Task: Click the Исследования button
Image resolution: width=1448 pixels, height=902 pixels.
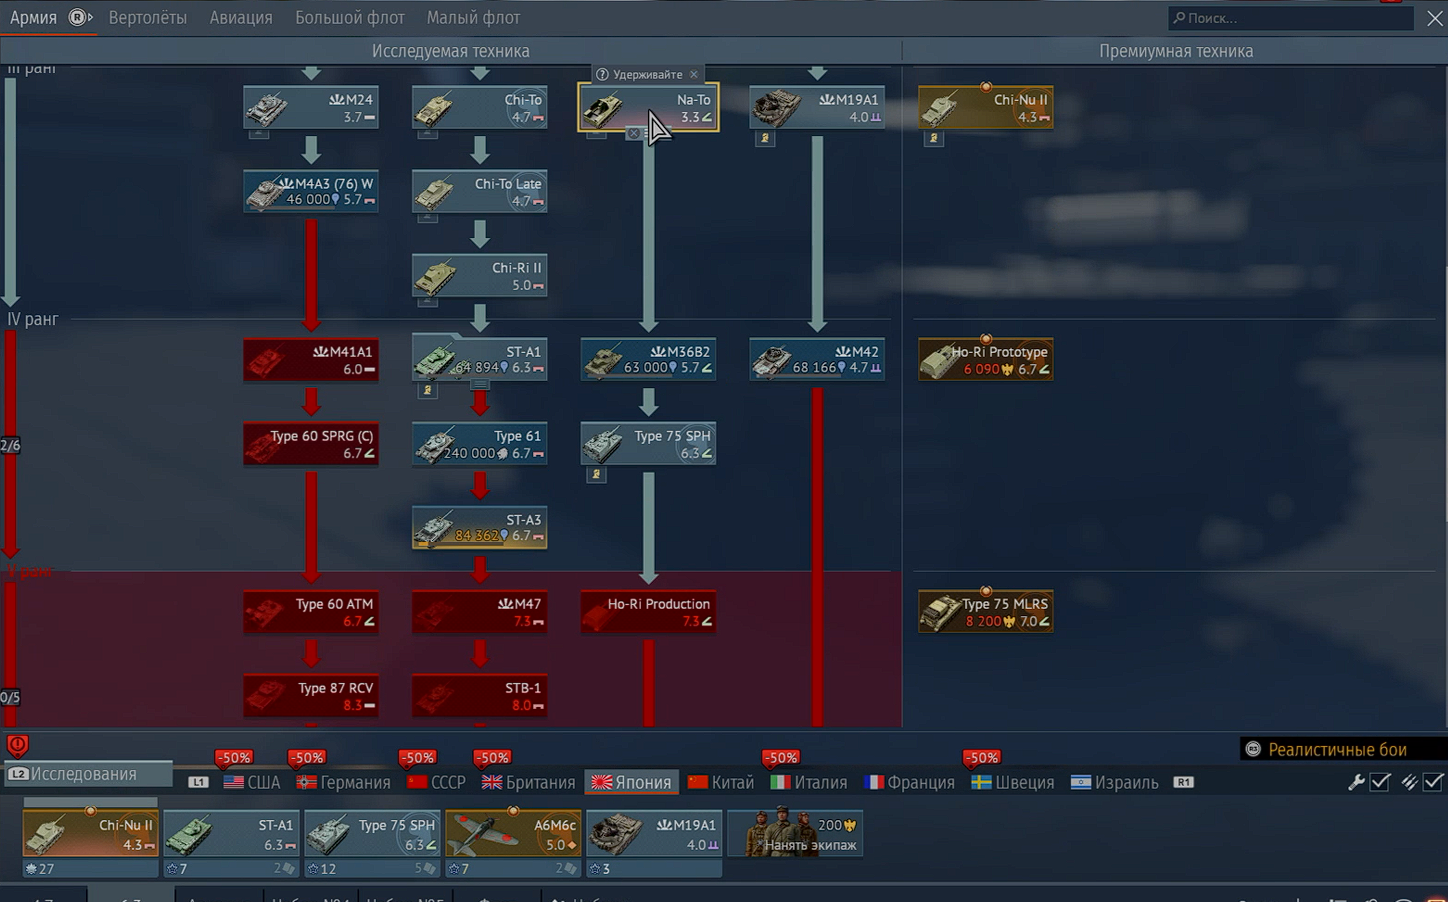Action: [x=87, y=774]
